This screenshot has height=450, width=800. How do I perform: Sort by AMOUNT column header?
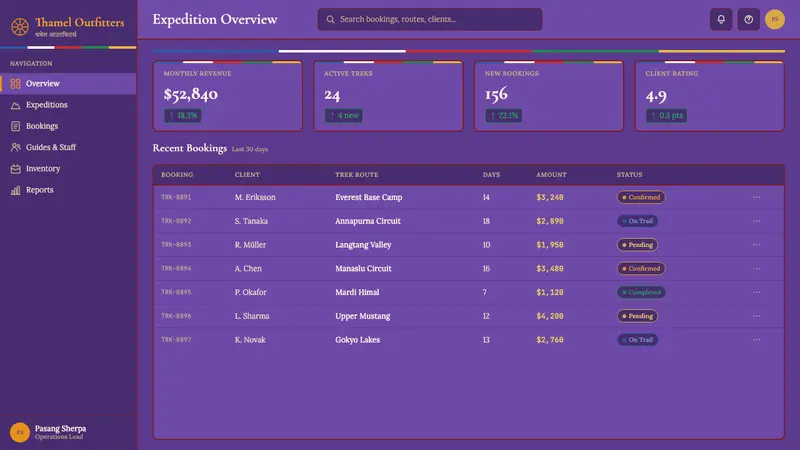coord(551,174)
